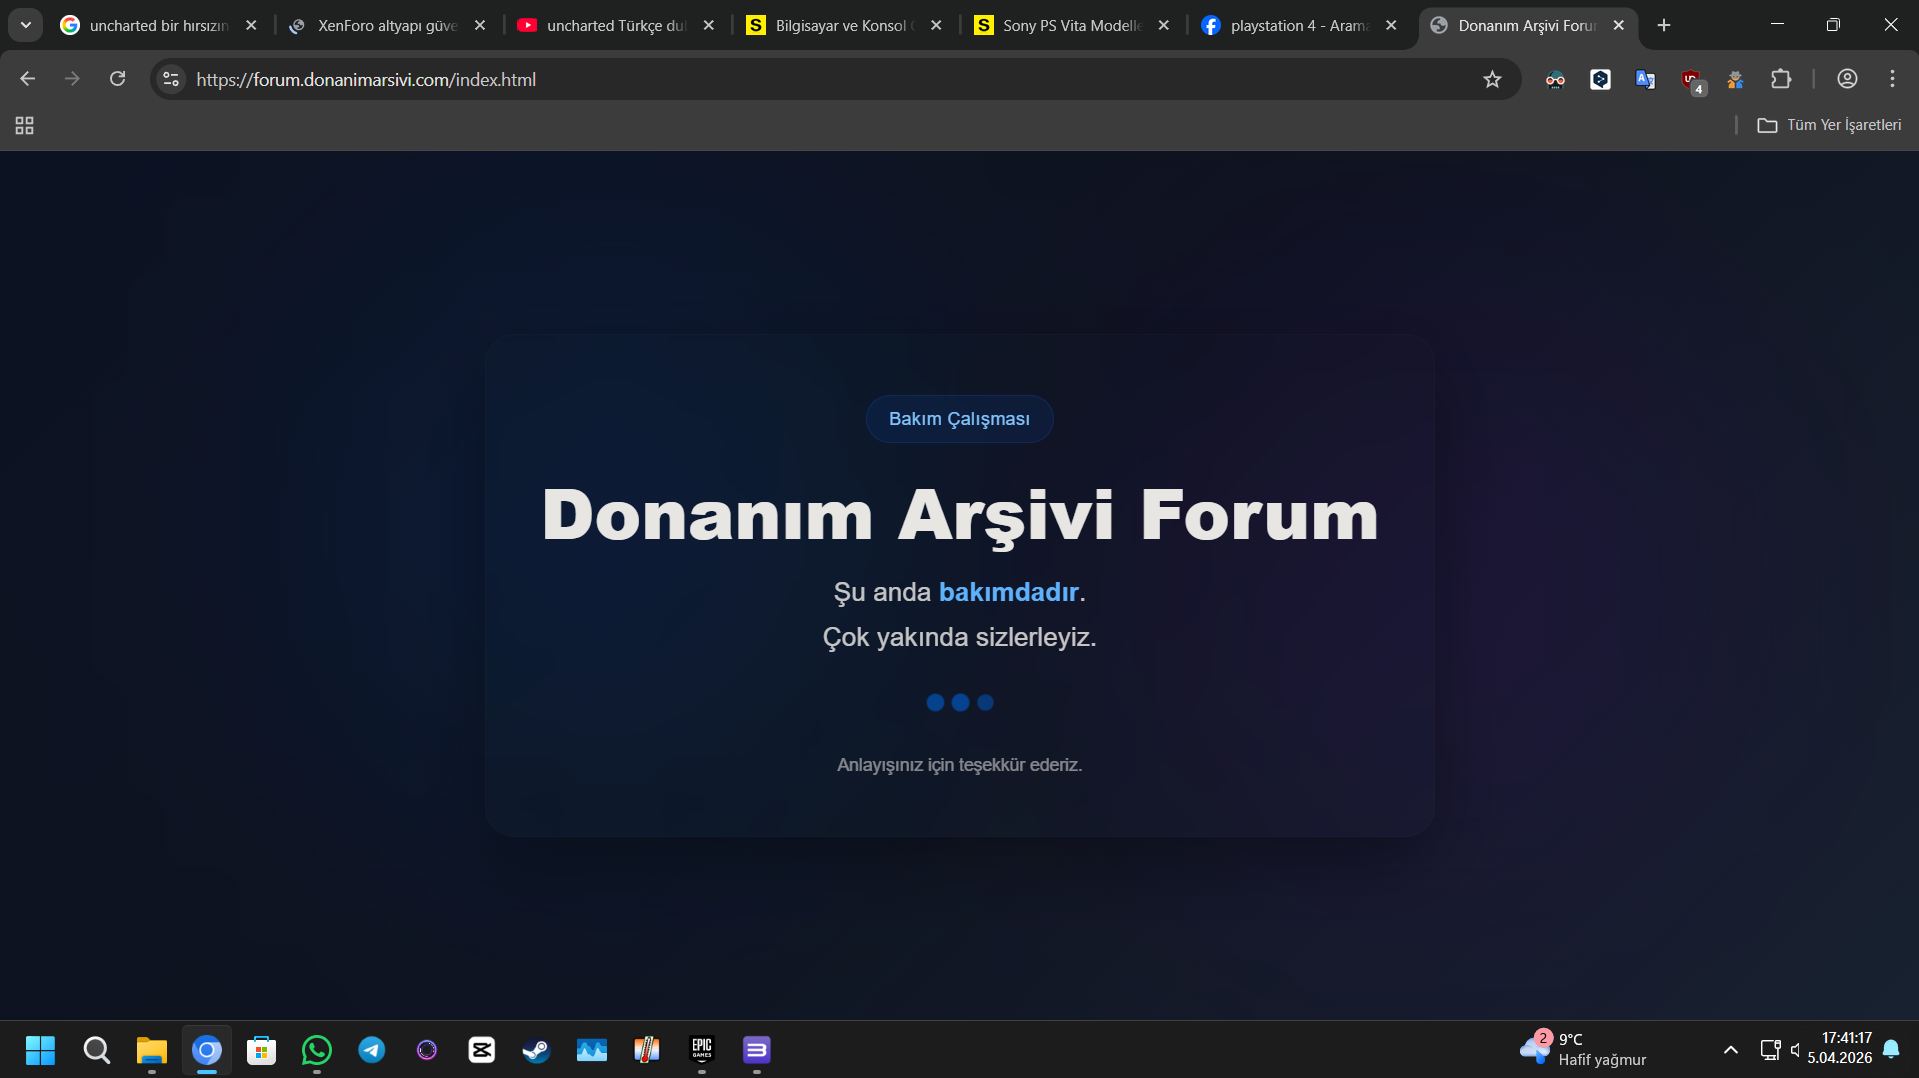
Task: Open the dark hexagon extension icon
Action: coord(1600,80)
